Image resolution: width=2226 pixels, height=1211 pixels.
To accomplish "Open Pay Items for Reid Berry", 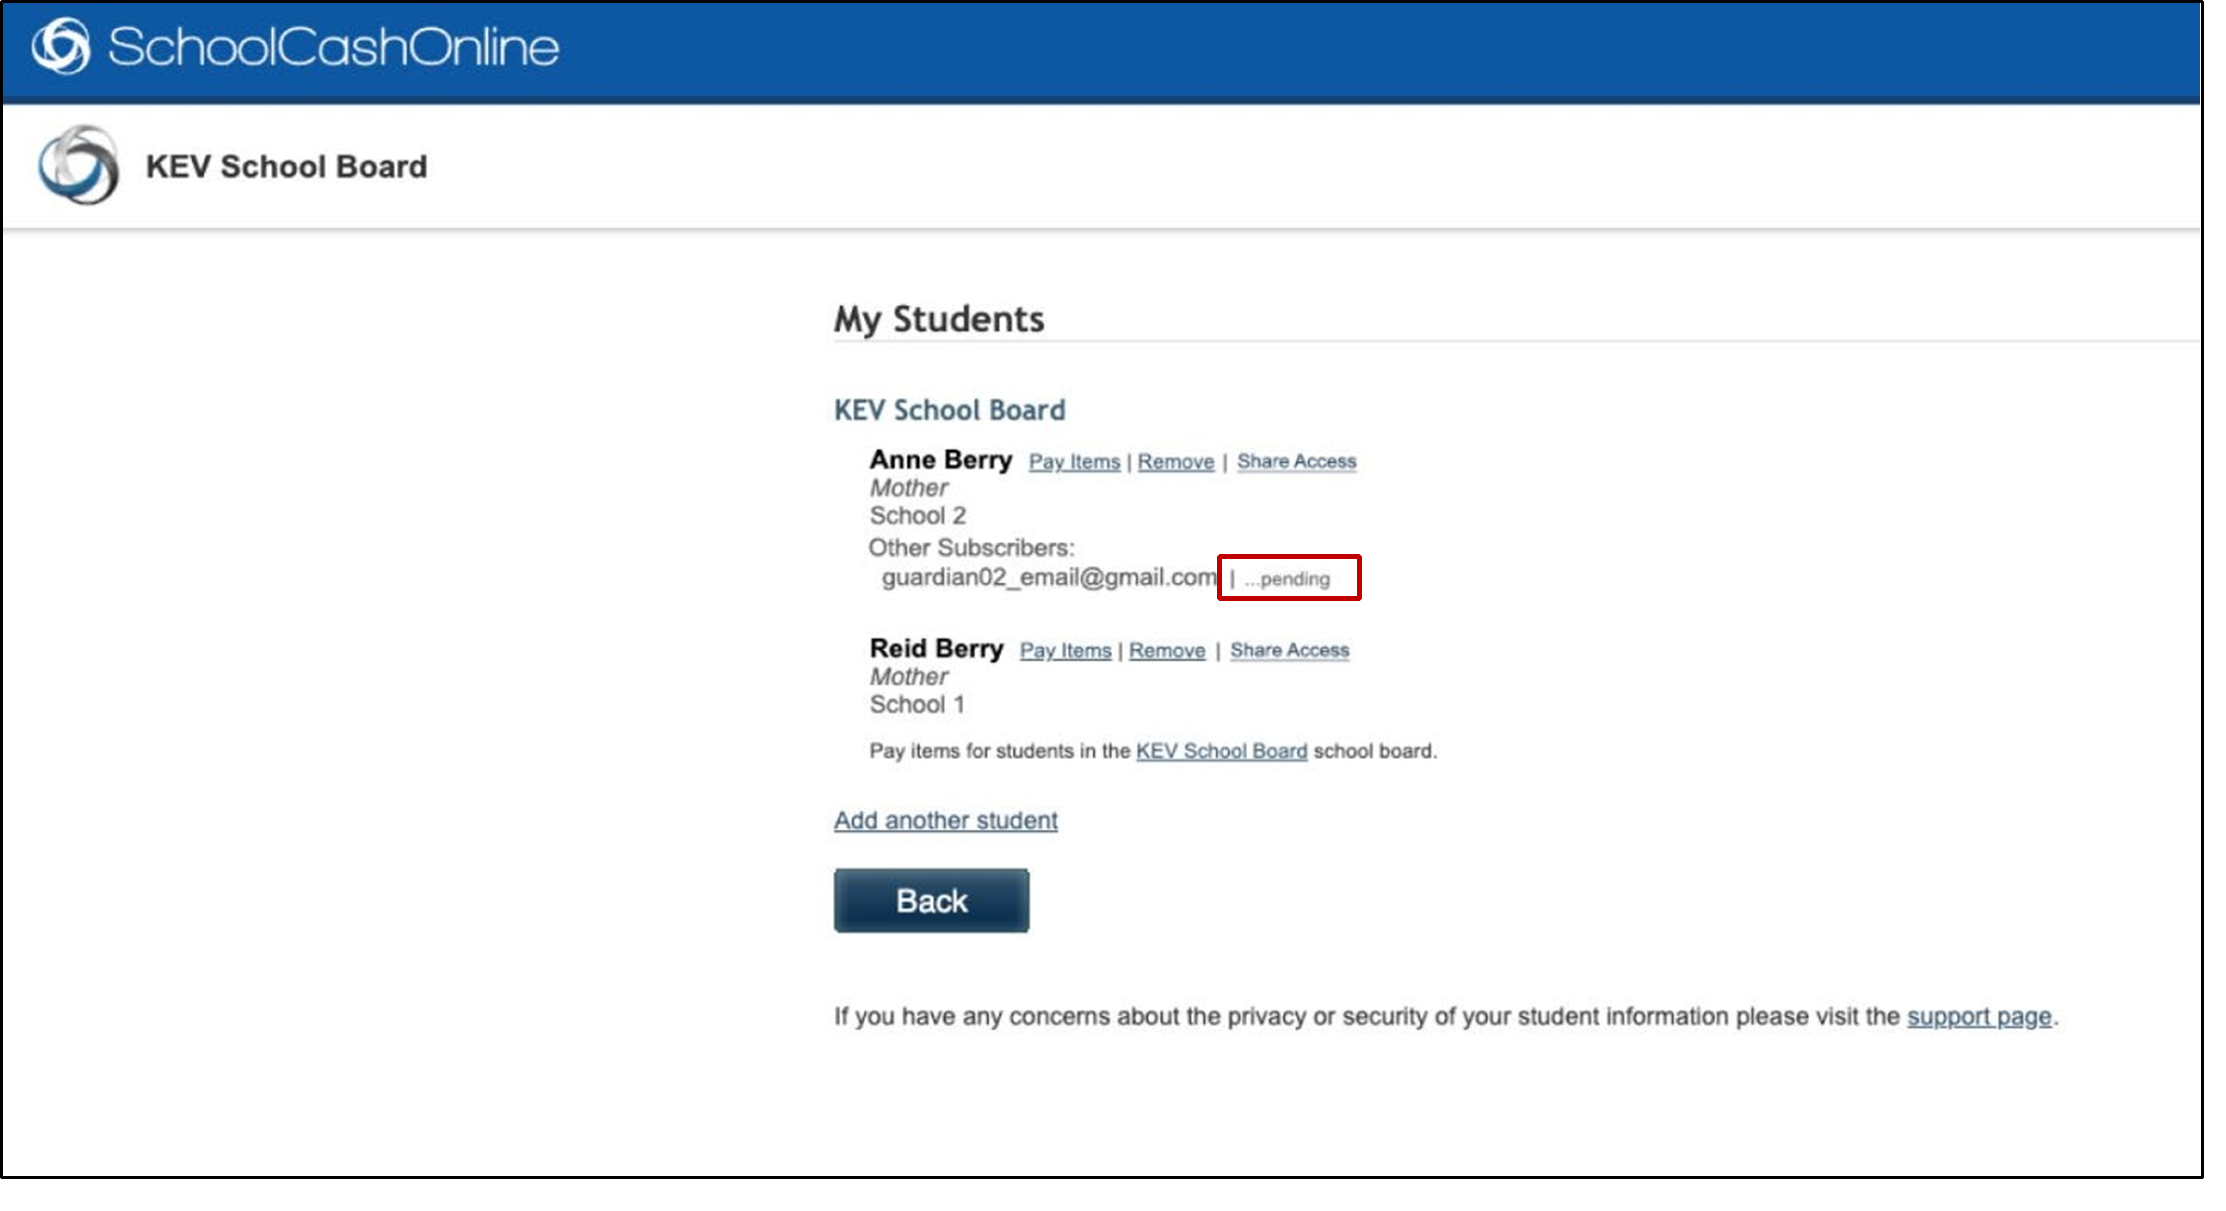I will coord(1065,650).
